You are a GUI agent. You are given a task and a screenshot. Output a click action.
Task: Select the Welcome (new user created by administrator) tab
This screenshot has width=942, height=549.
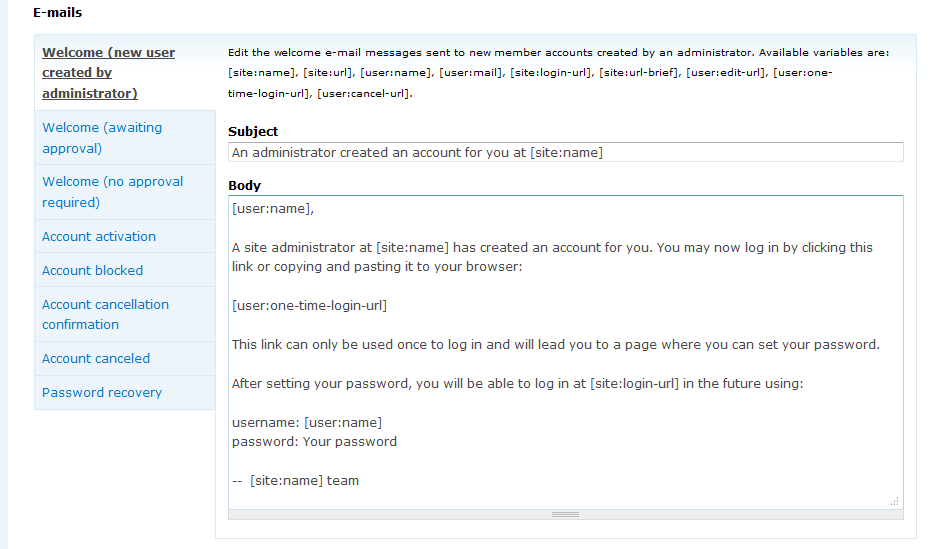[108, 73]
